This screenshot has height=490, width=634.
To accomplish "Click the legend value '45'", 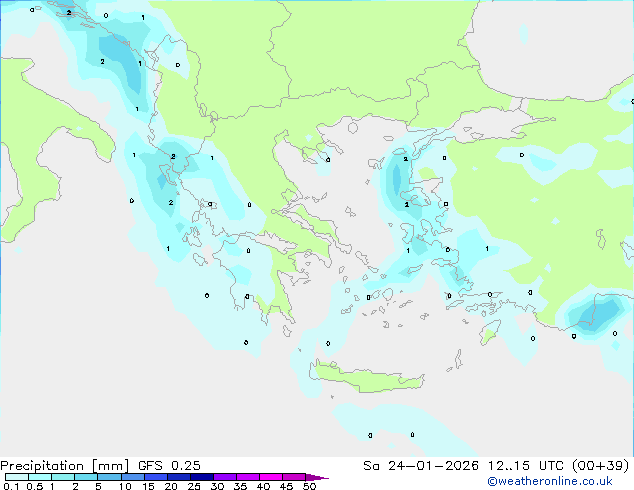I will coord(286,486).
